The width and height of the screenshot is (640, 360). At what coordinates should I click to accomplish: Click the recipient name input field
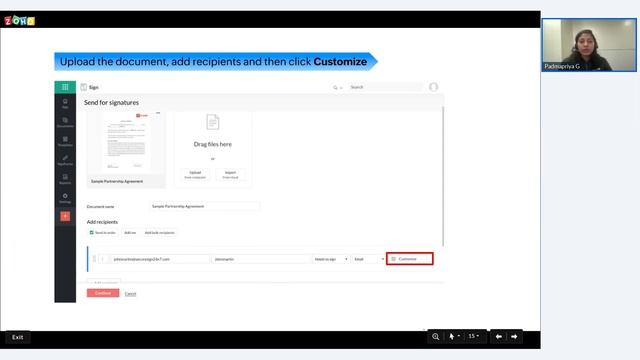pos(261,259)
